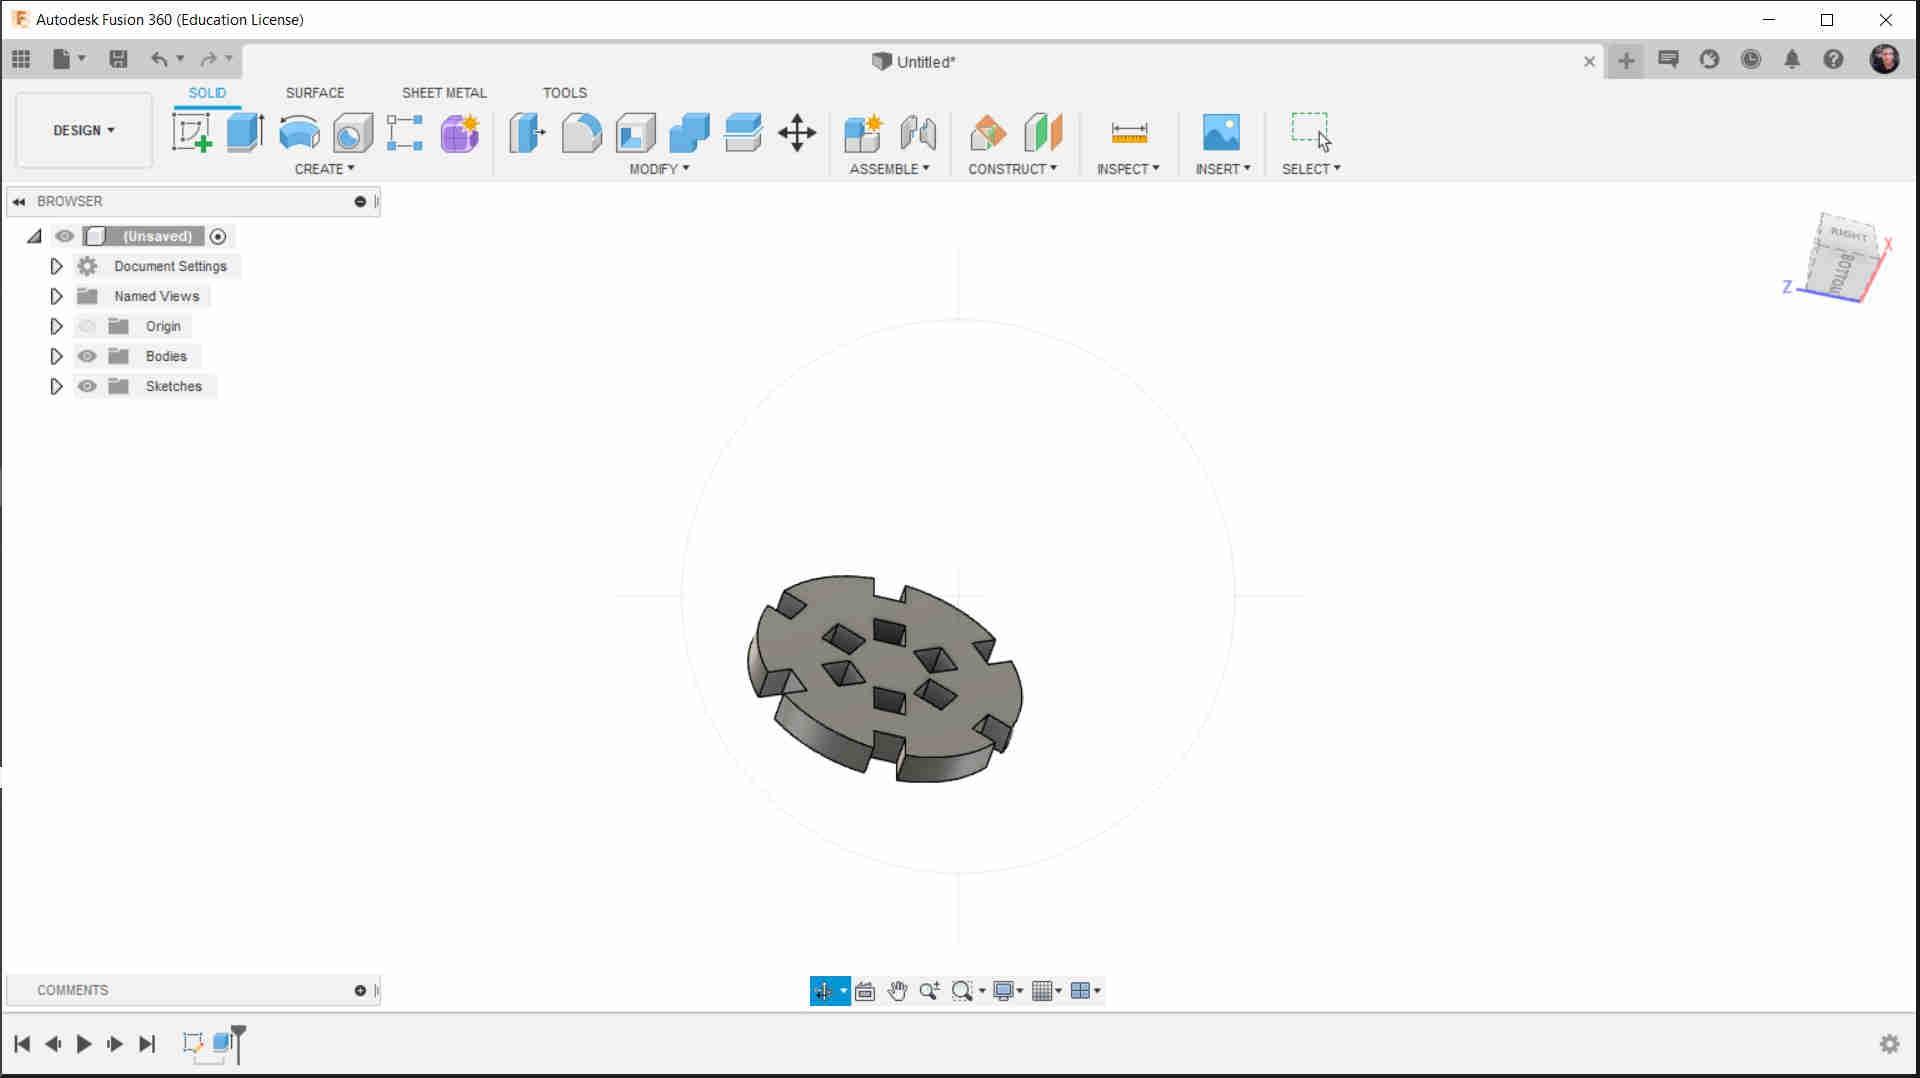Open the SELECT dropdown menu
This screenshot has width=1920, height=1078.
pos(1311,169)
